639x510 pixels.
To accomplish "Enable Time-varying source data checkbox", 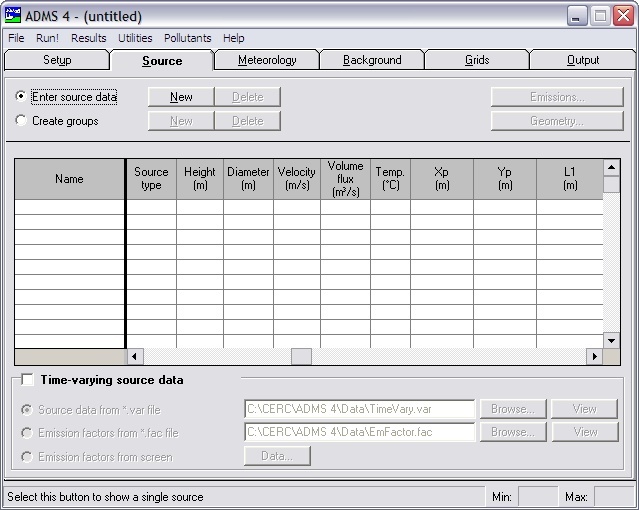I will click(27, 380).
